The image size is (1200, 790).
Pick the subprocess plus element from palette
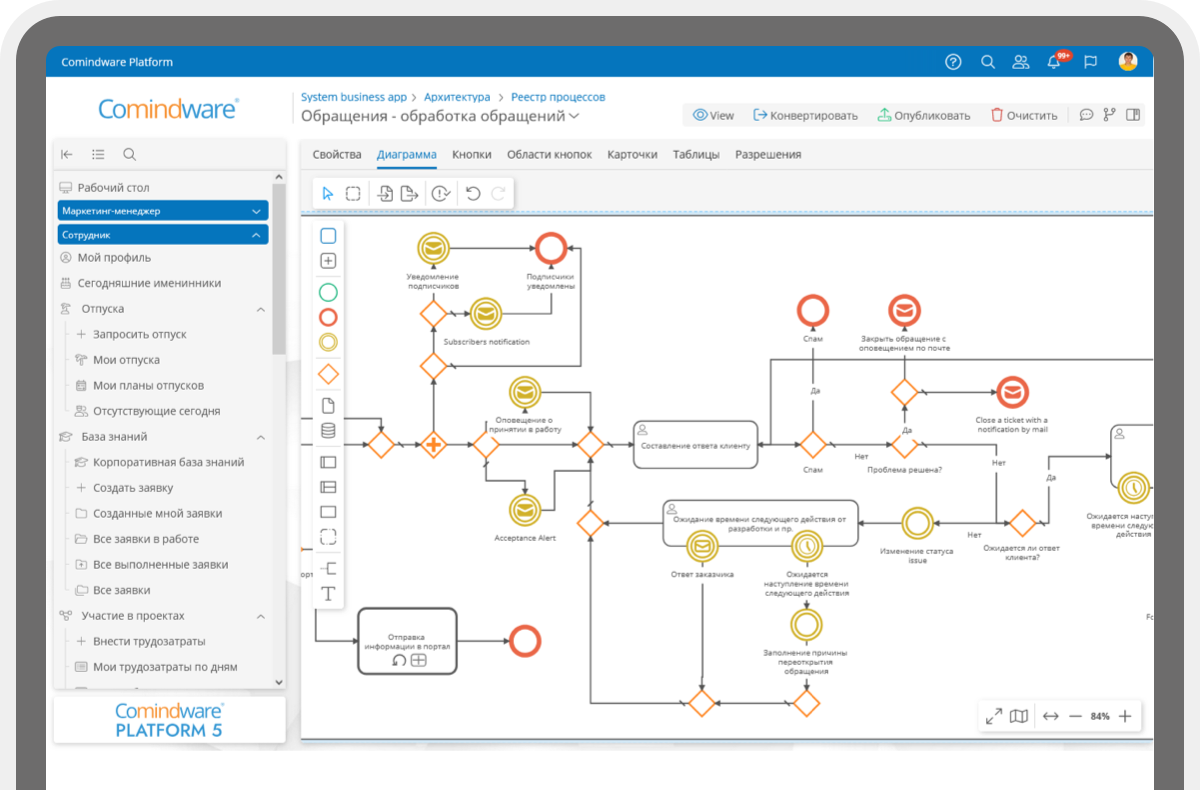(x=328, y=261)
